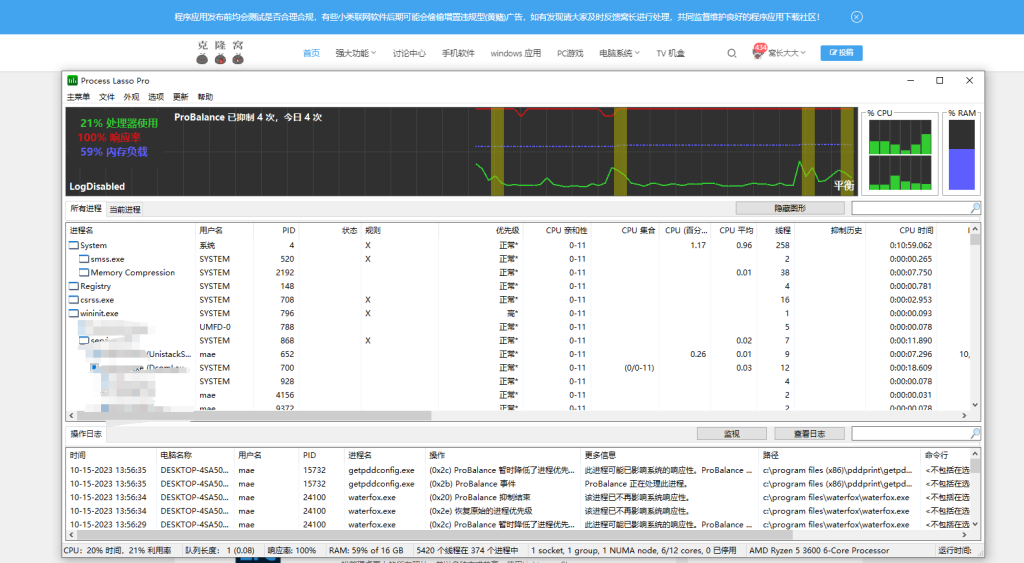Open the 手机软件 link

coord(458,54)
